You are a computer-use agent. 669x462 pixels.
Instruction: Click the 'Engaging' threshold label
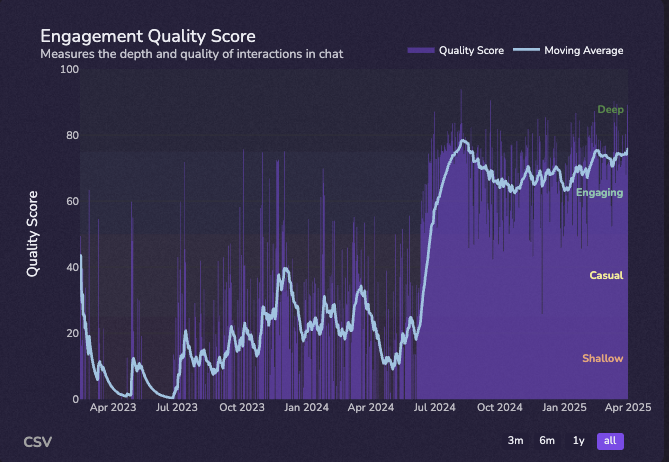(599, 193)
